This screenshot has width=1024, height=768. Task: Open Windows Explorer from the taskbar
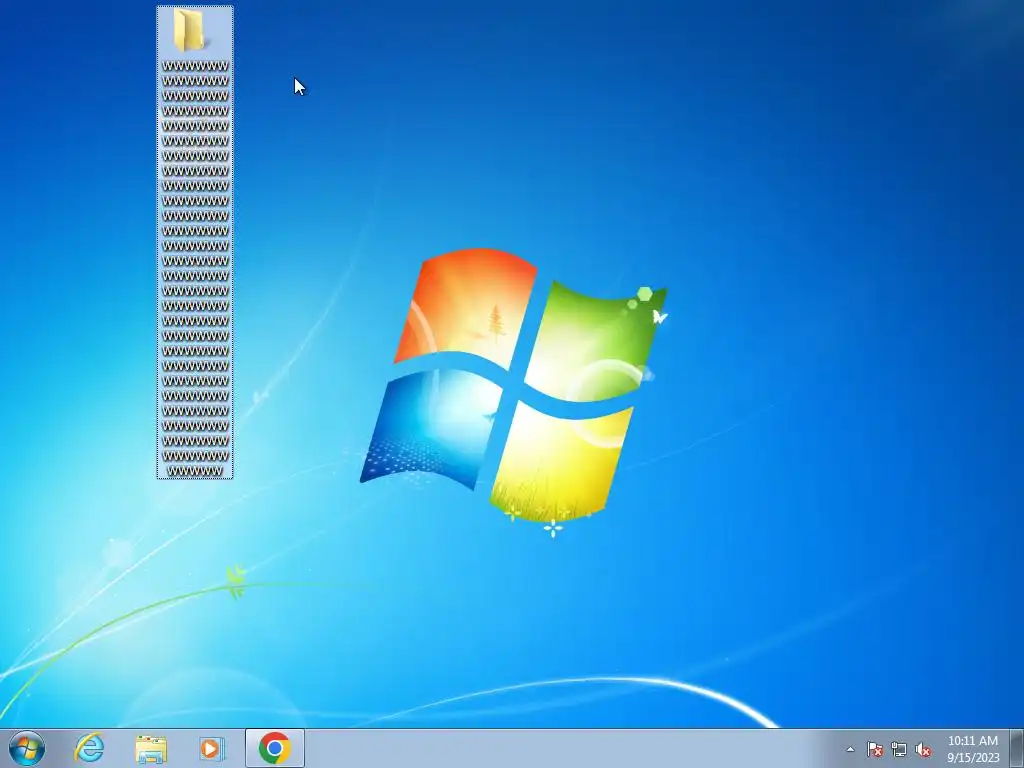point(151,748)
